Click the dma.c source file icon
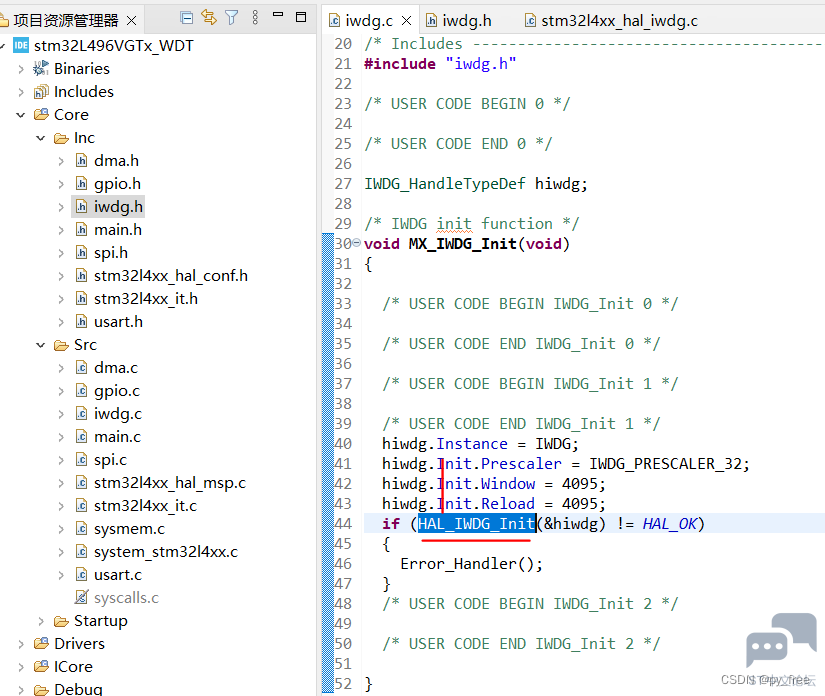825x696 pixels. [81, 367]
